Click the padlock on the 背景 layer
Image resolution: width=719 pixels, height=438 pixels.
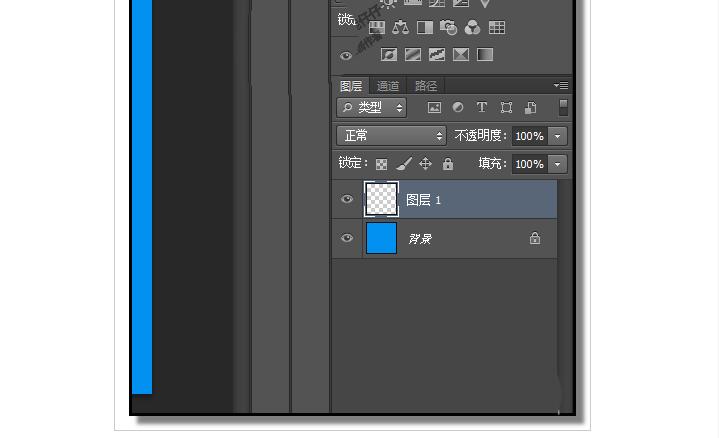pos(535,238)
